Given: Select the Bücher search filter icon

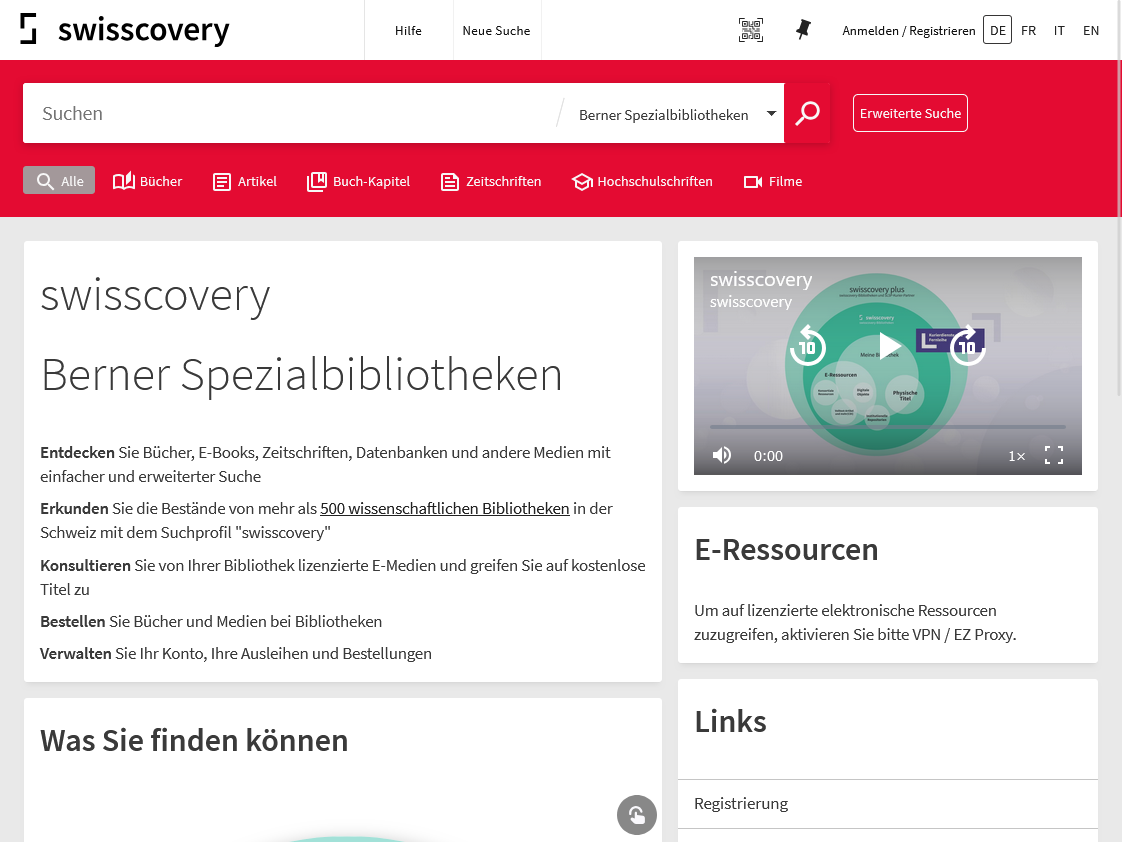Looking at the screenshot, I should tap(122, 181).
